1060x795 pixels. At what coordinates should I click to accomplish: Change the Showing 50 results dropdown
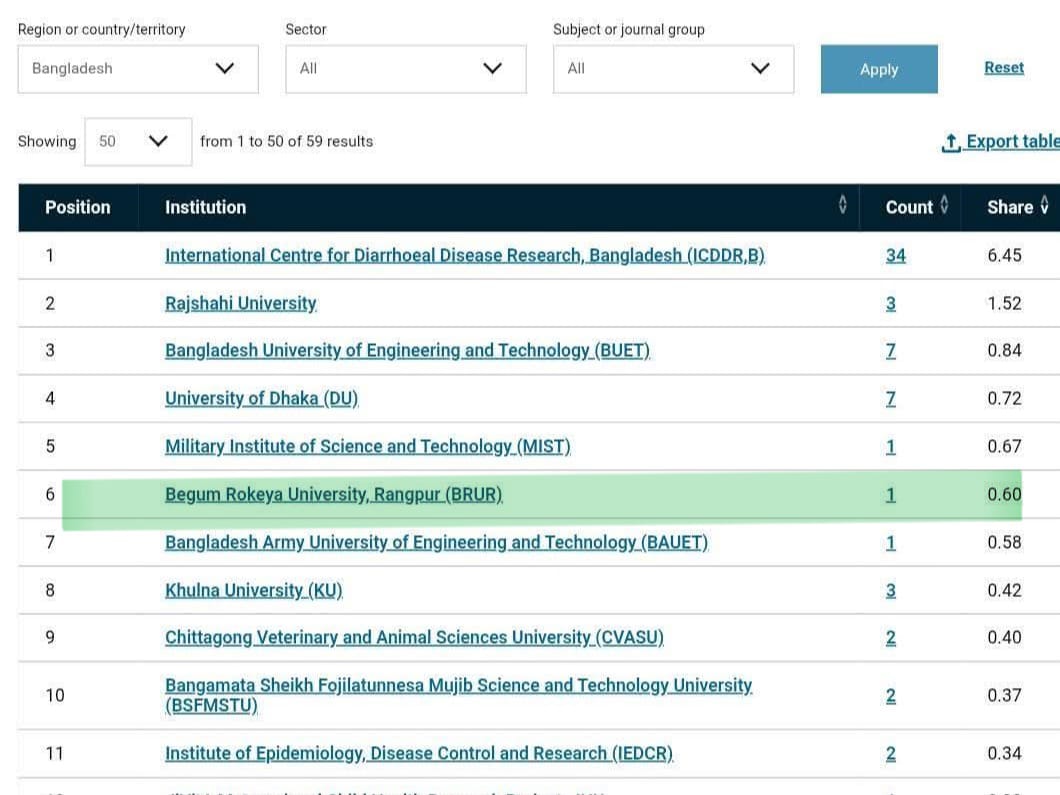[138, 141]
